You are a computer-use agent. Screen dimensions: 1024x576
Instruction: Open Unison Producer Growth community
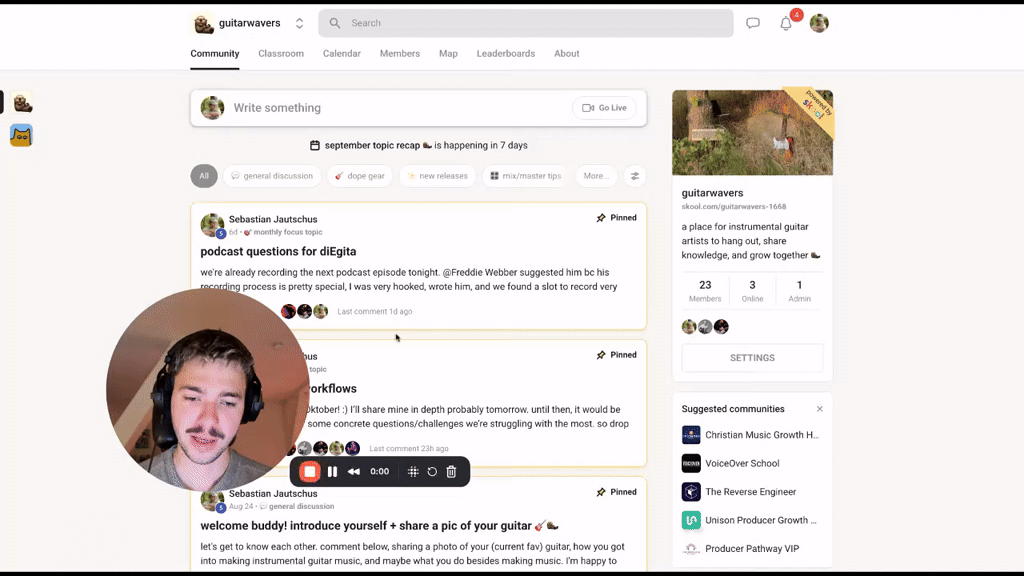tap(750, 520)
